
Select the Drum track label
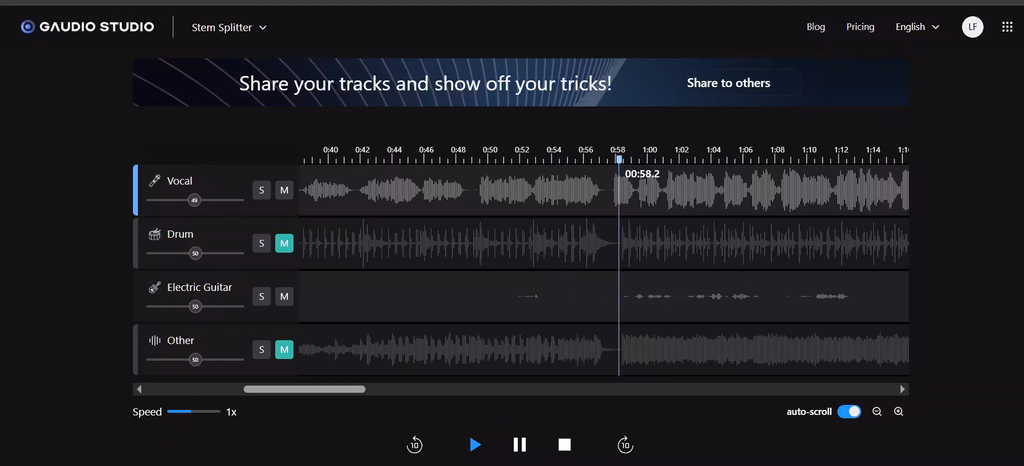(180, 234)
